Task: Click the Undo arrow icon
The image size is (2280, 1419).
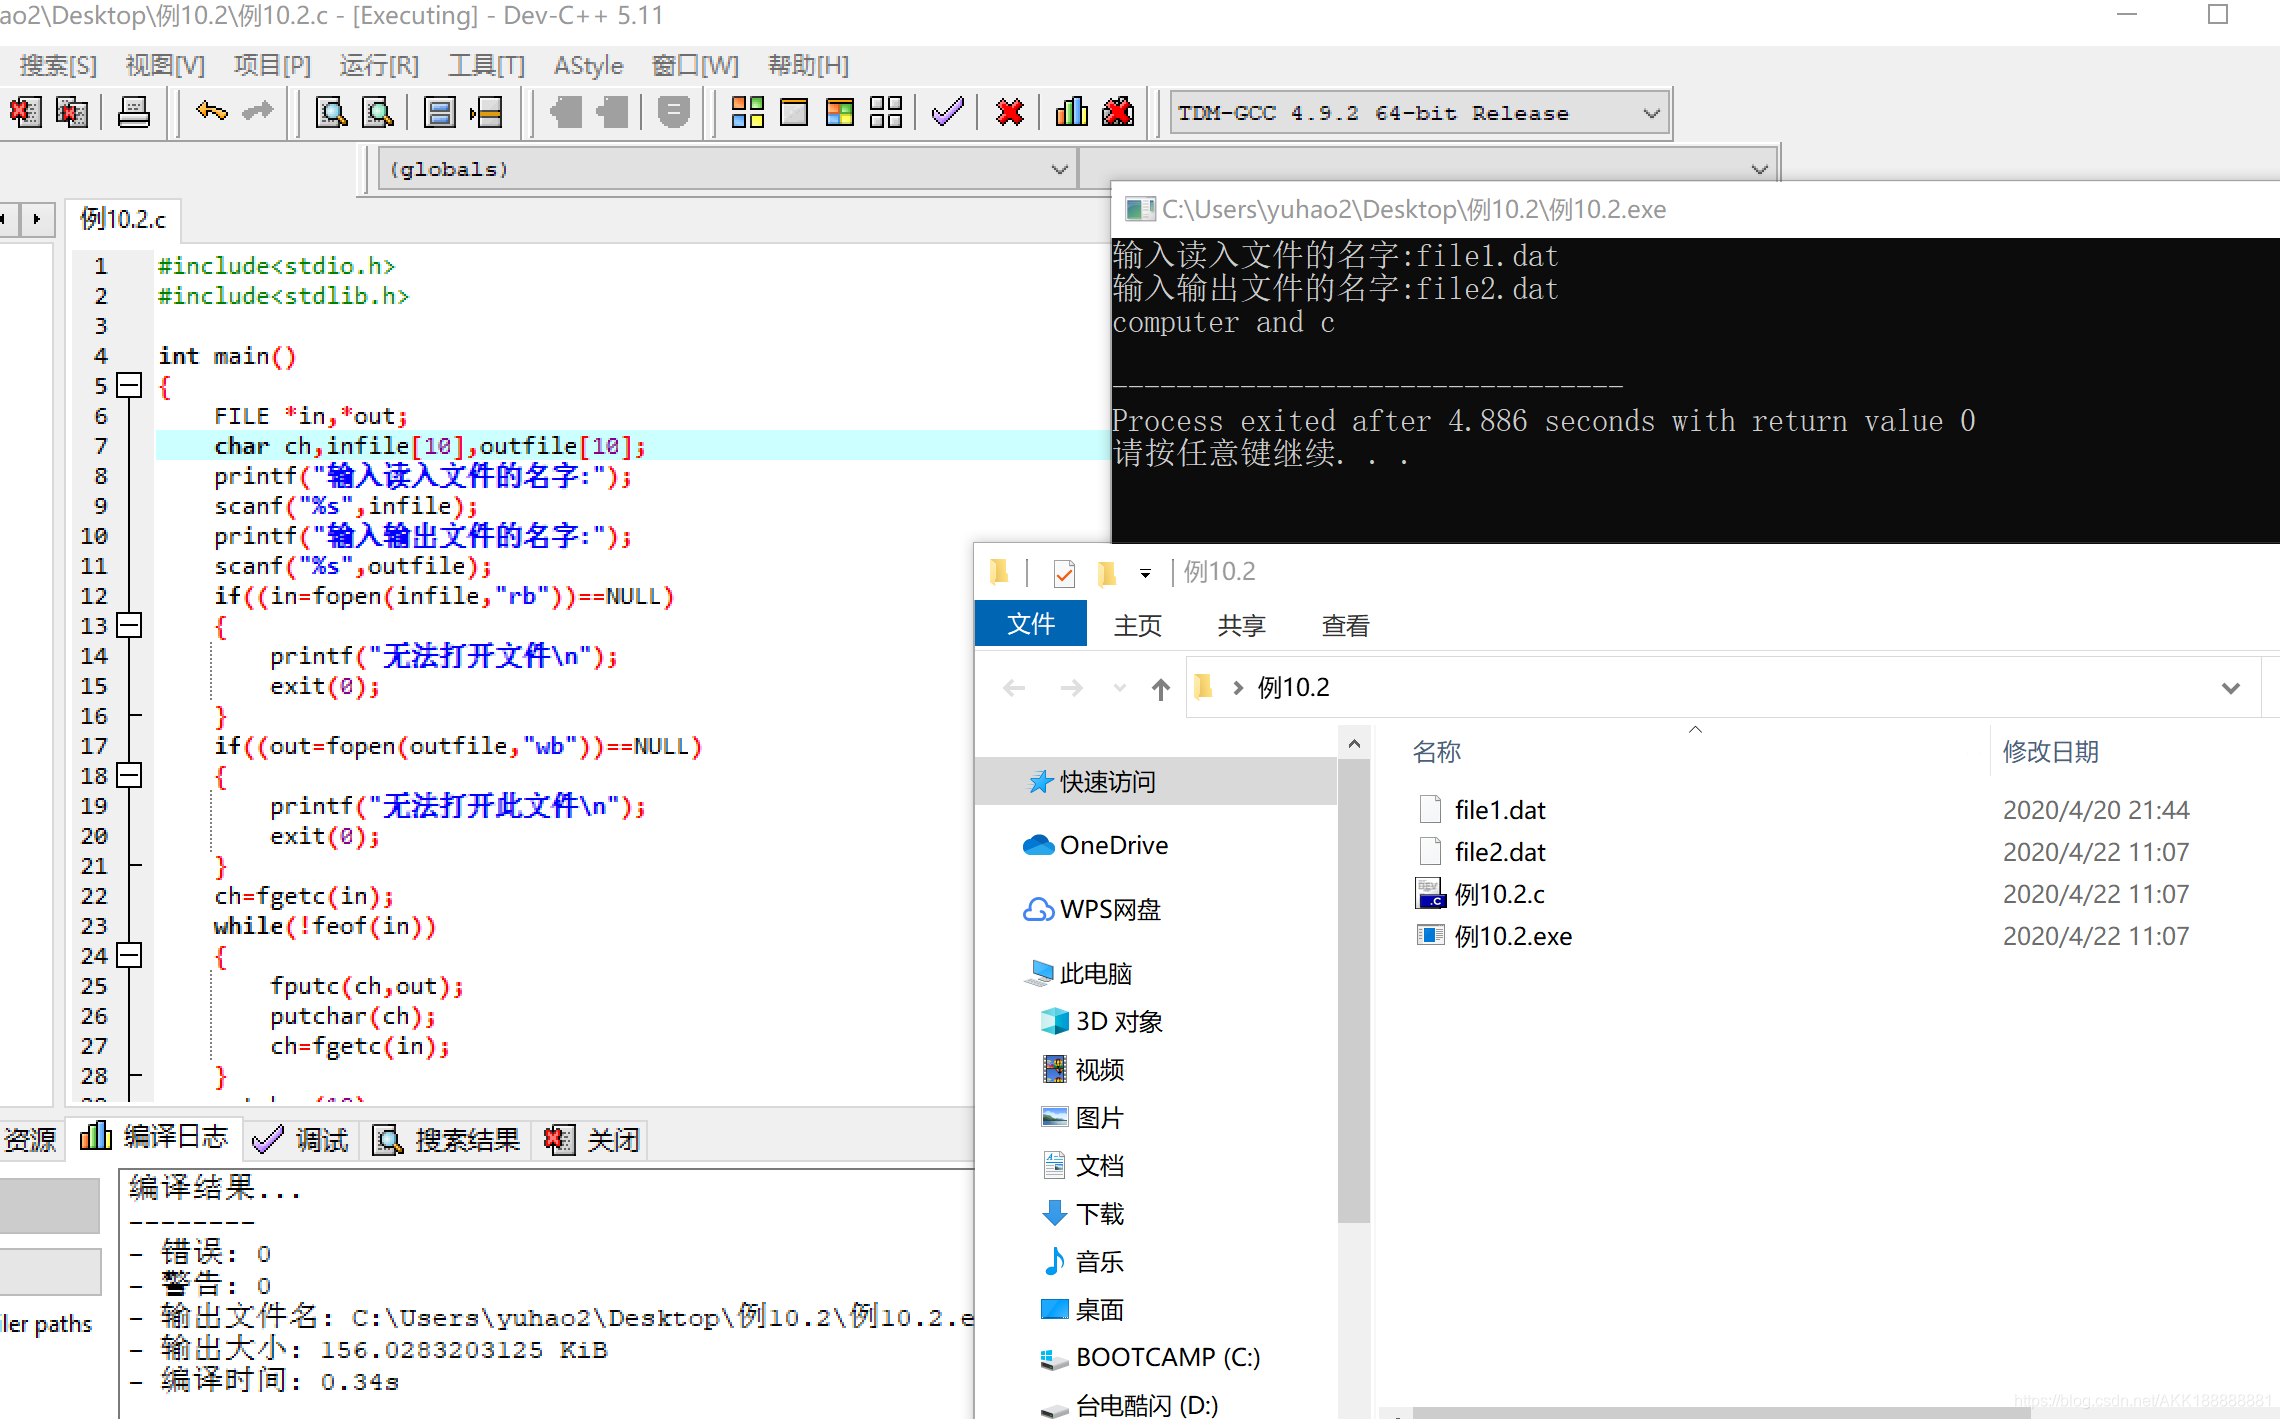Action: pyautogui.click(x=211, y=112)
